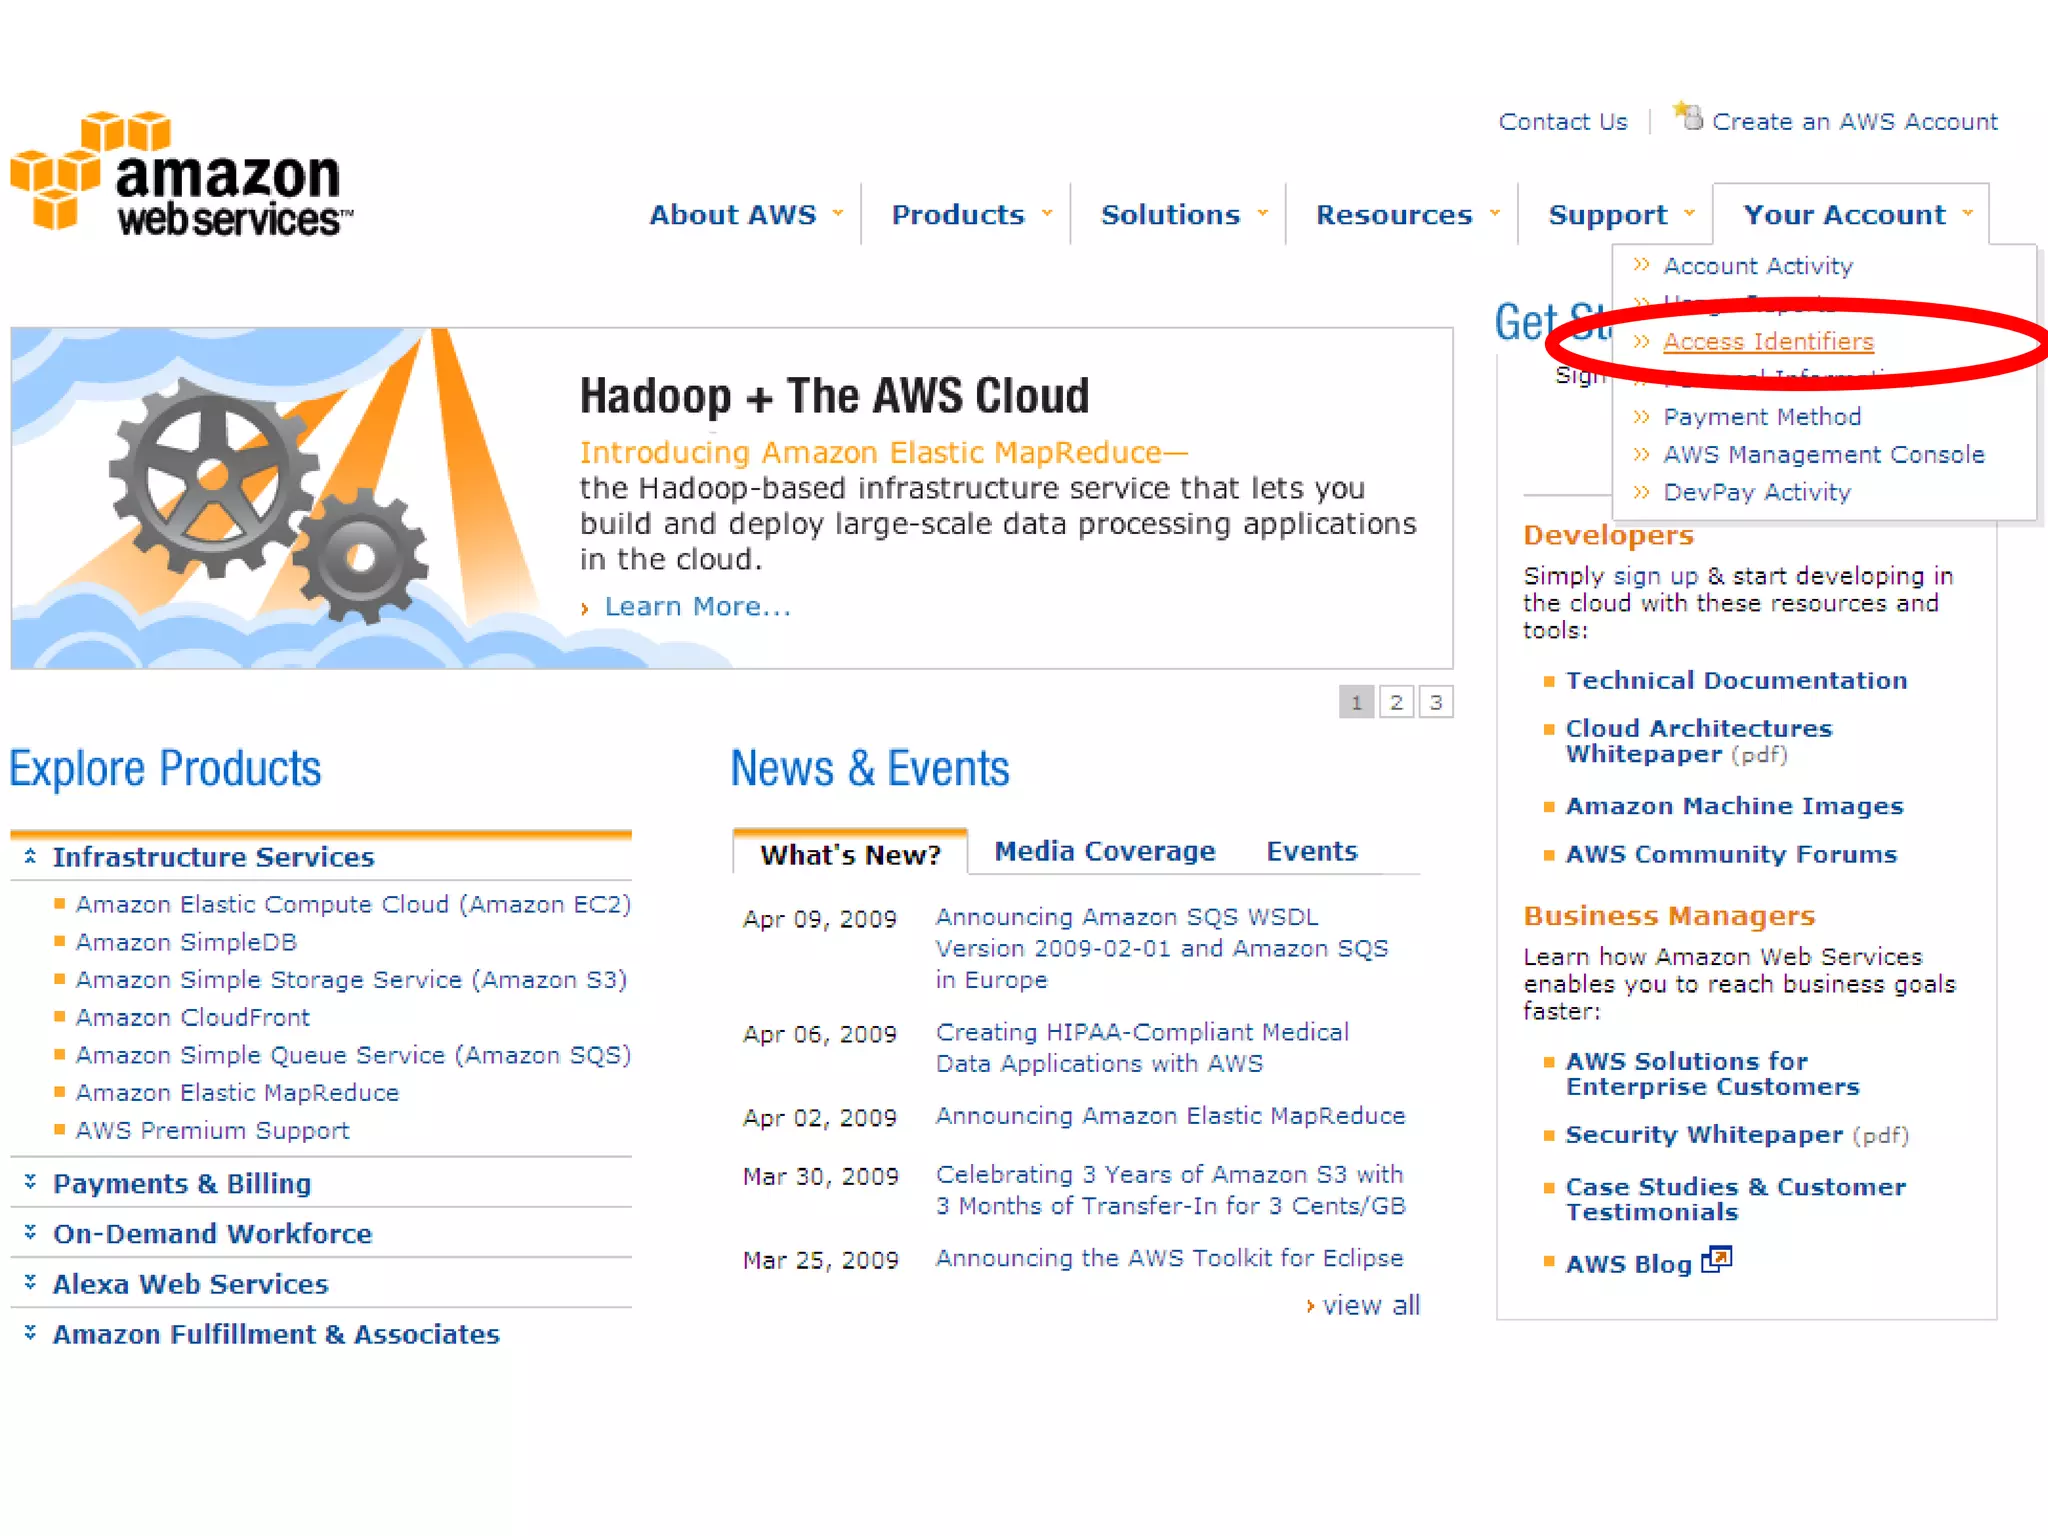Choose Access Identifiers in the account menu

coord(1768,341)
